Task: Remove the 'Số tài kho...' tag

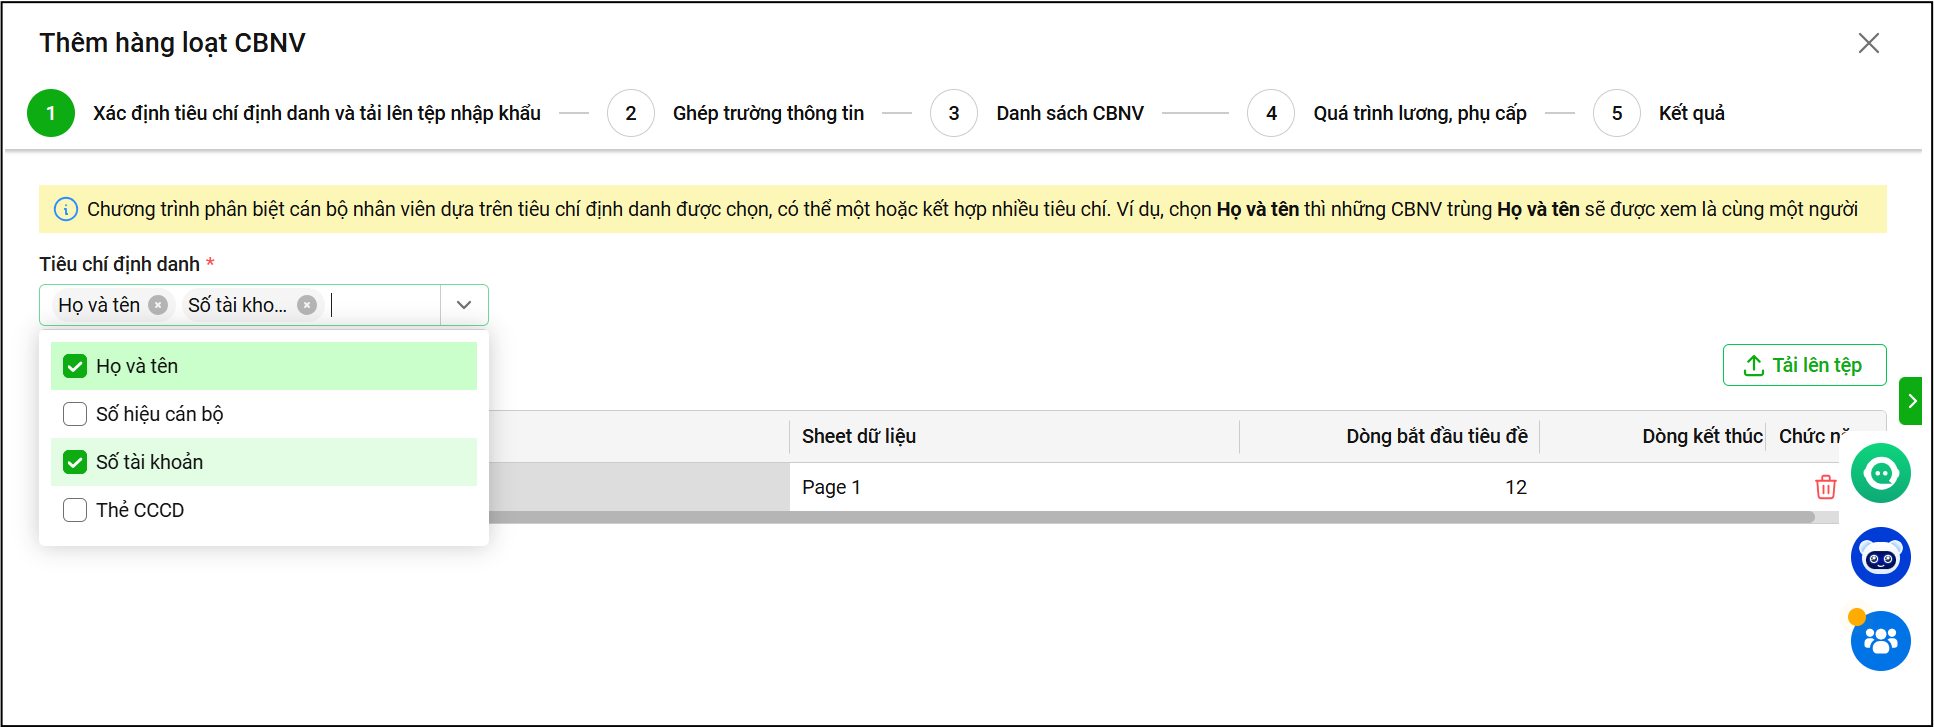Action: coord(307,305)
